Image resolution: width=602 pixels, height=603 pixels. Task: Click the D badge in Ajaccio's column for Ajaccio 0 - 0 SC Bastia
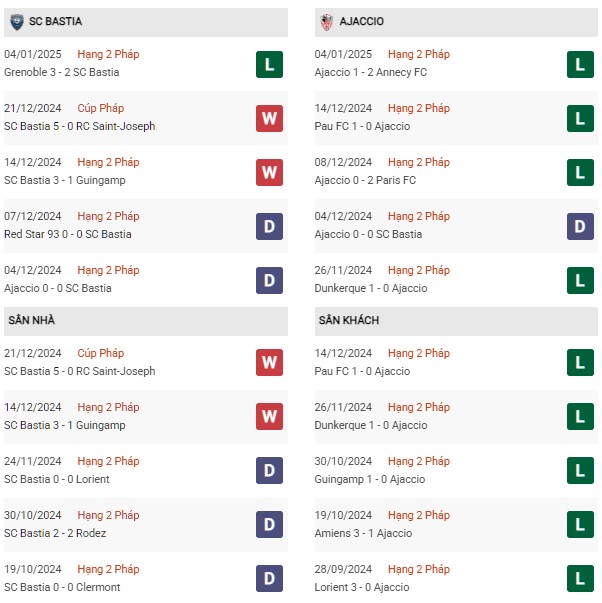click(580, 227)
